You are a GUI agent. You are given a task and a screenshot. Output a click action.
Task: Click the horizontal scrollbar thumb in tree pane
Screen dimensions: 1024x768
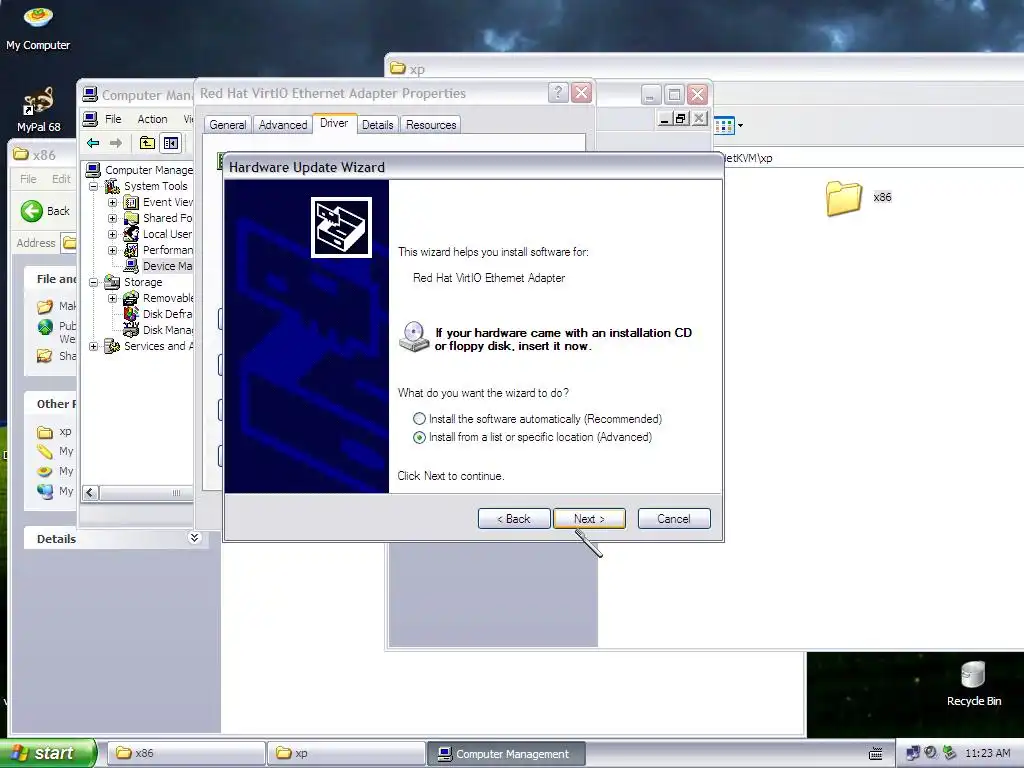coord(175,493)
